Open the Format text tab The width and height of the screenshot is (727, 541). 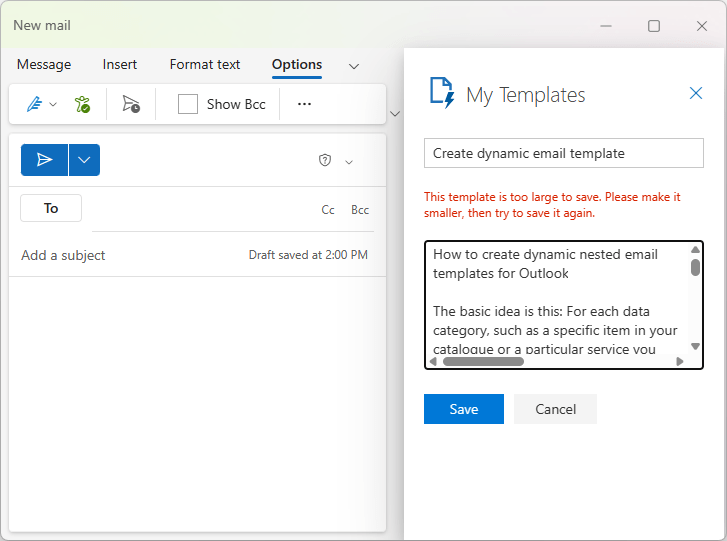205,65
